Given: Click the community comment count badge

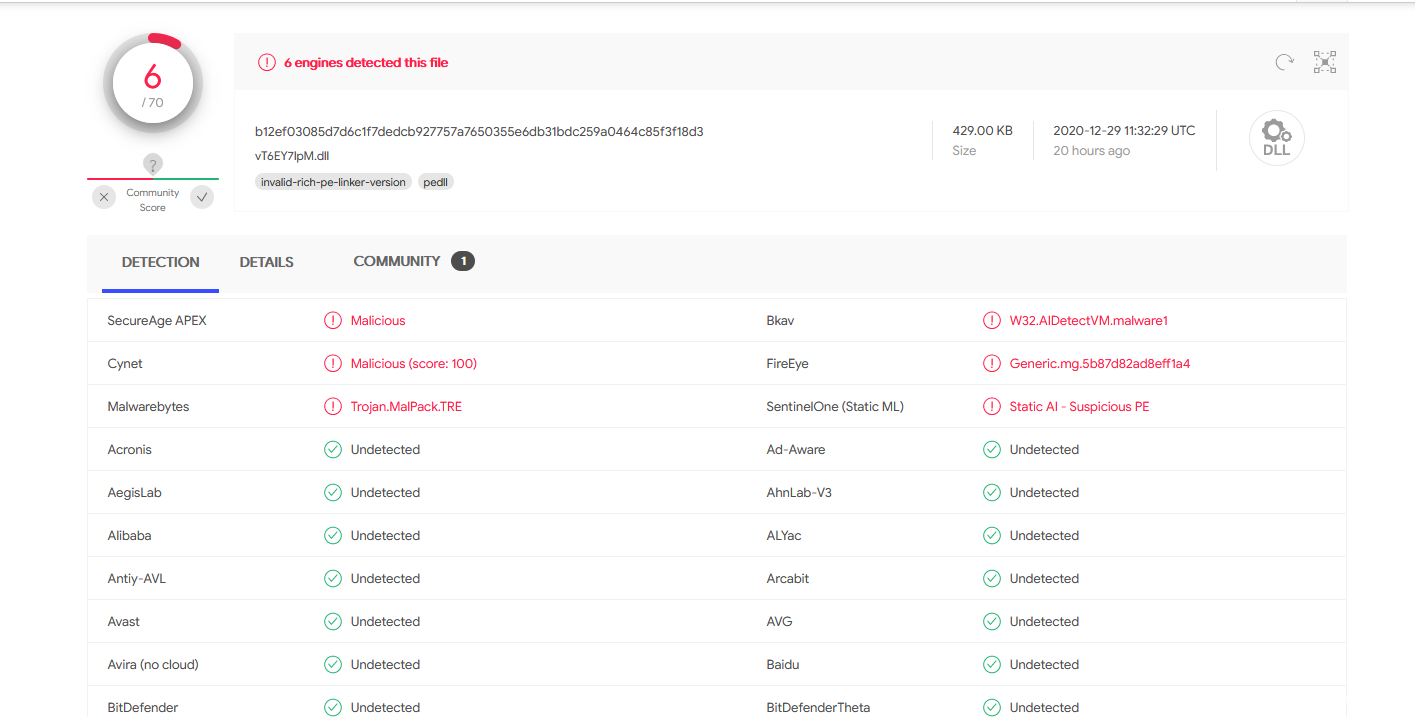Looking at the screenshot, I should click(462, 261).
